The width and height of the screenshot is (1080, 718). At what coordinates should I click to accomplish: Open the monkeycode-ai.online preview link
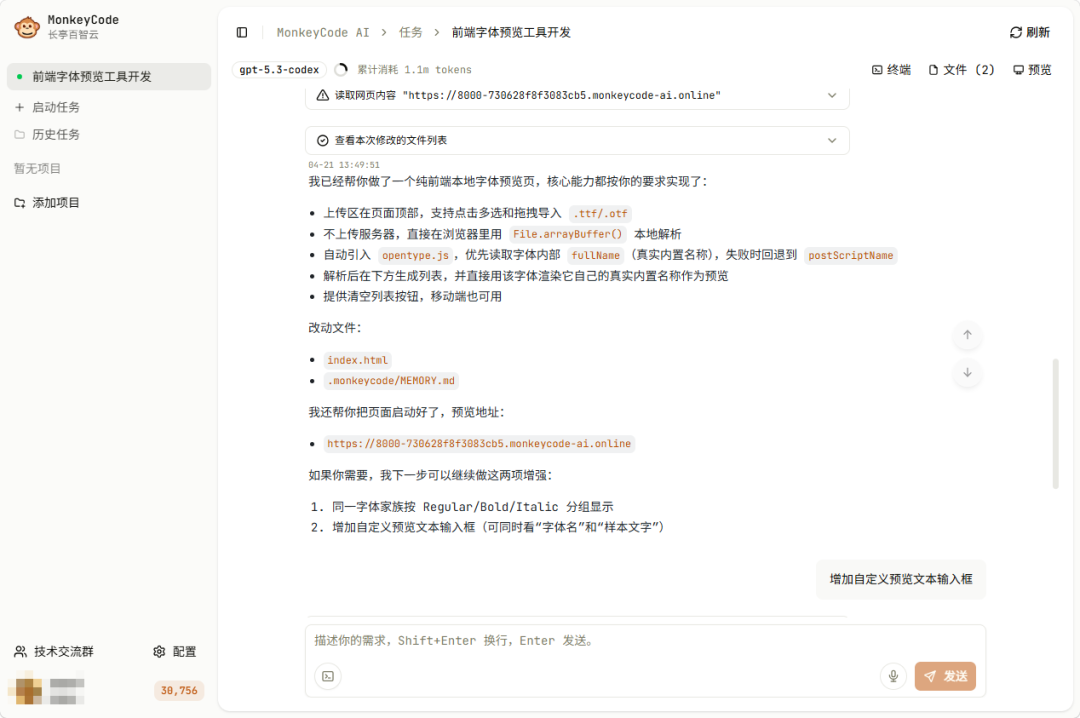pyautogui.click(x=481, y=443)
